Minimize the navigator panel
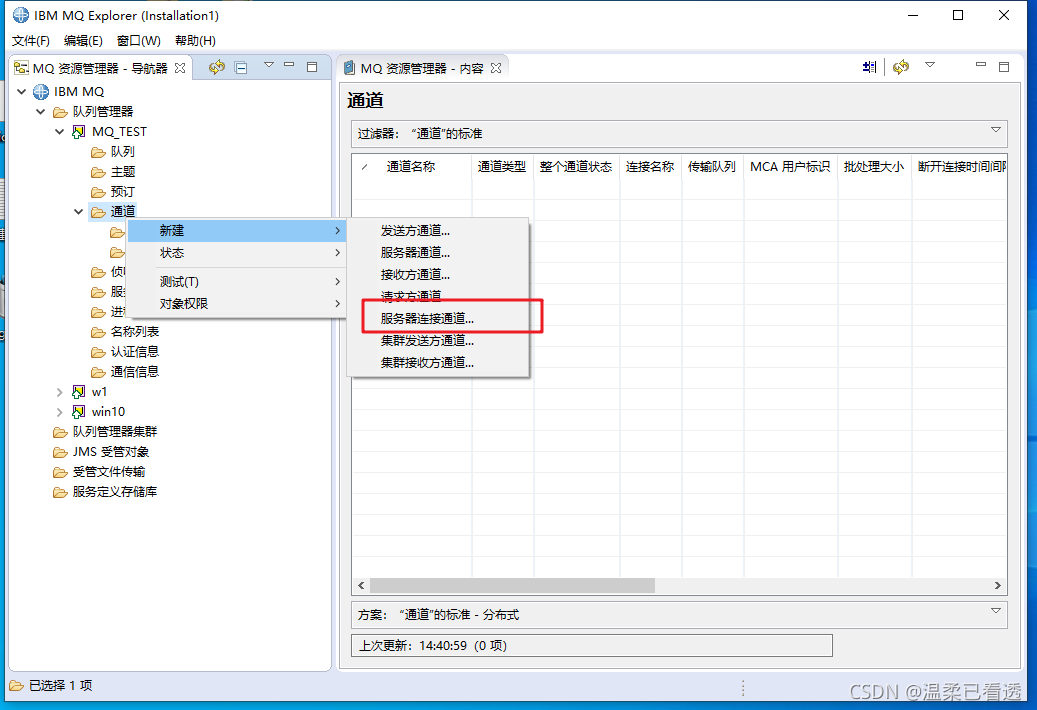 pyautogui.click(x=289, y=65)
